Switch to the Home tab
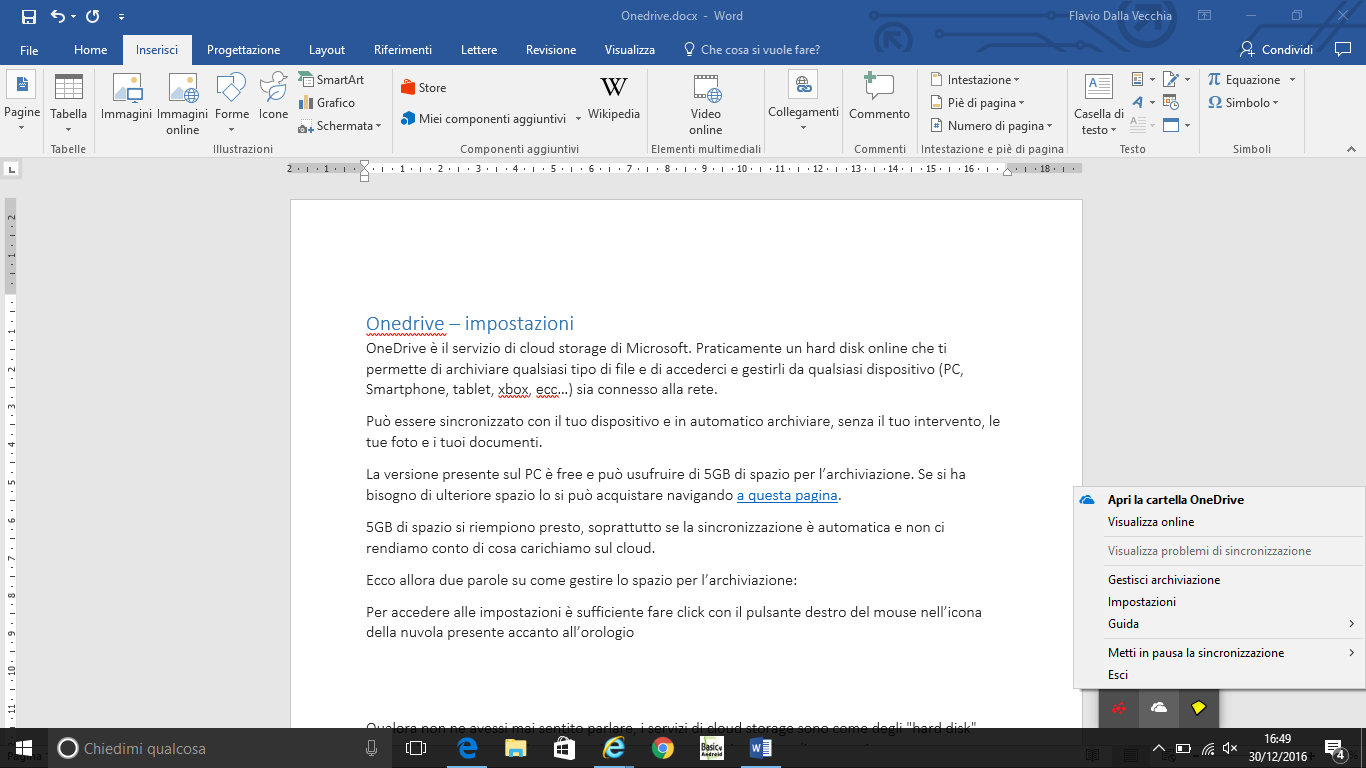 point(90,50)
